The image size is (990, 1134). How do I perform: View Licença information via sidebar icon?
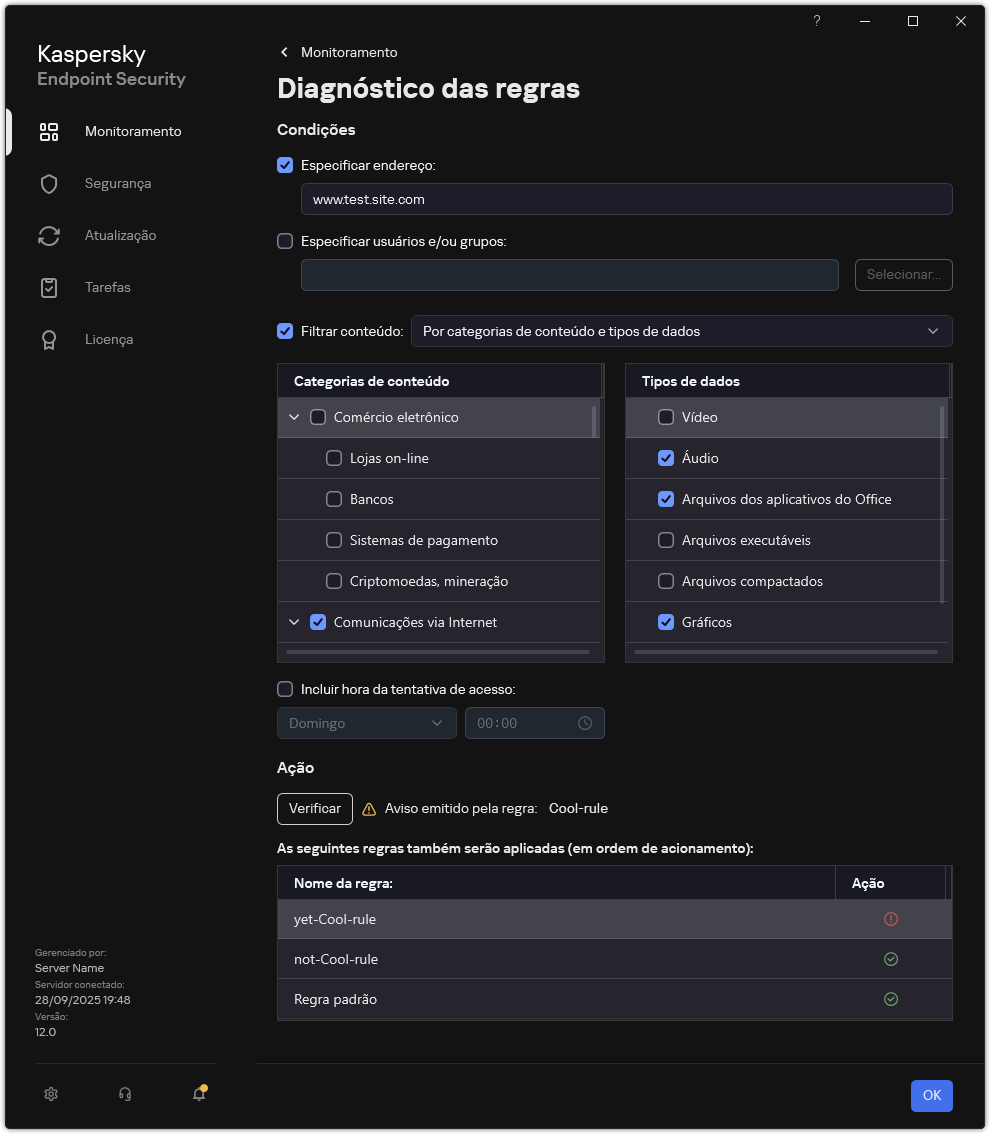[x=108, y=339]
